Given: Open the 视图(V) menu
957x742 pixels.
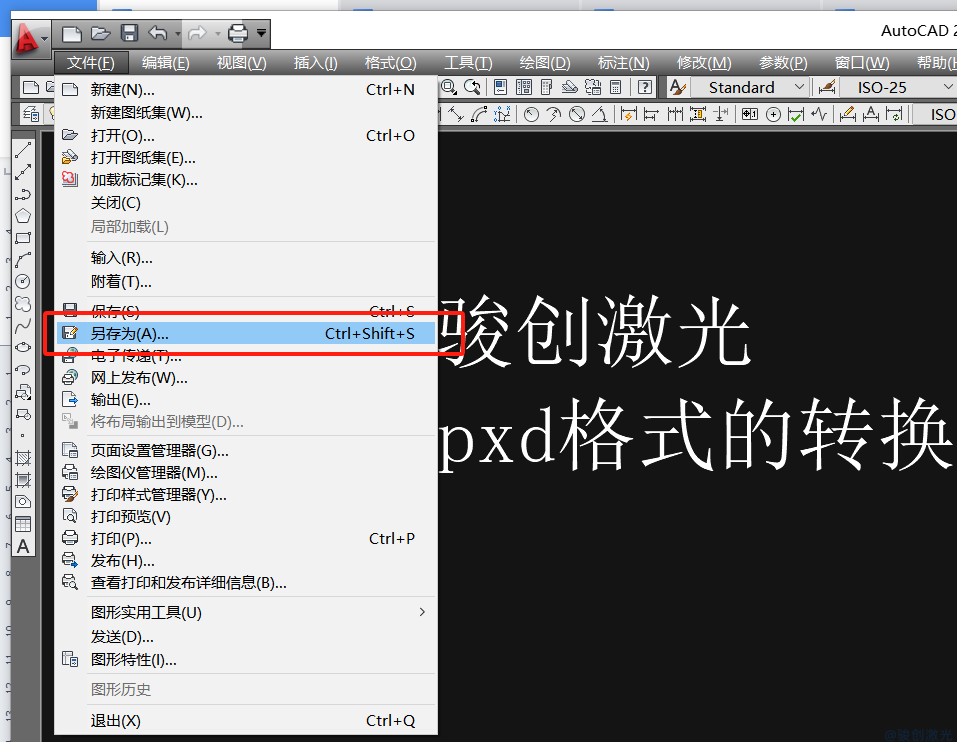Looking at the screenshot, I should point(242,63).
